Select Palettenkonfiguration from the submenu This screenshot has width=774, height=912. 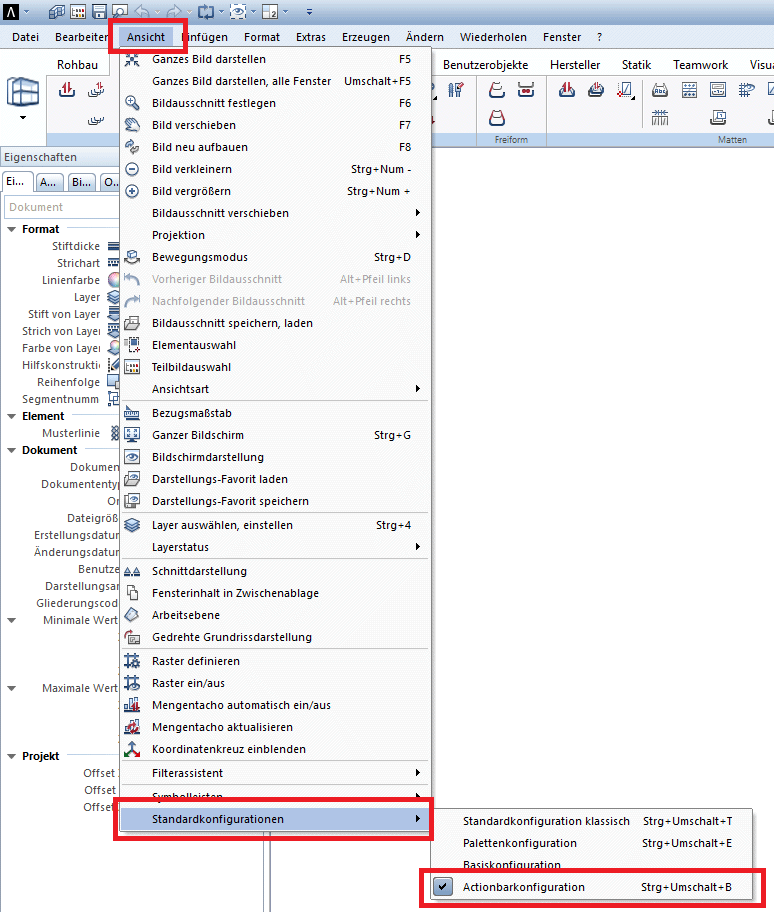(519, 843)
